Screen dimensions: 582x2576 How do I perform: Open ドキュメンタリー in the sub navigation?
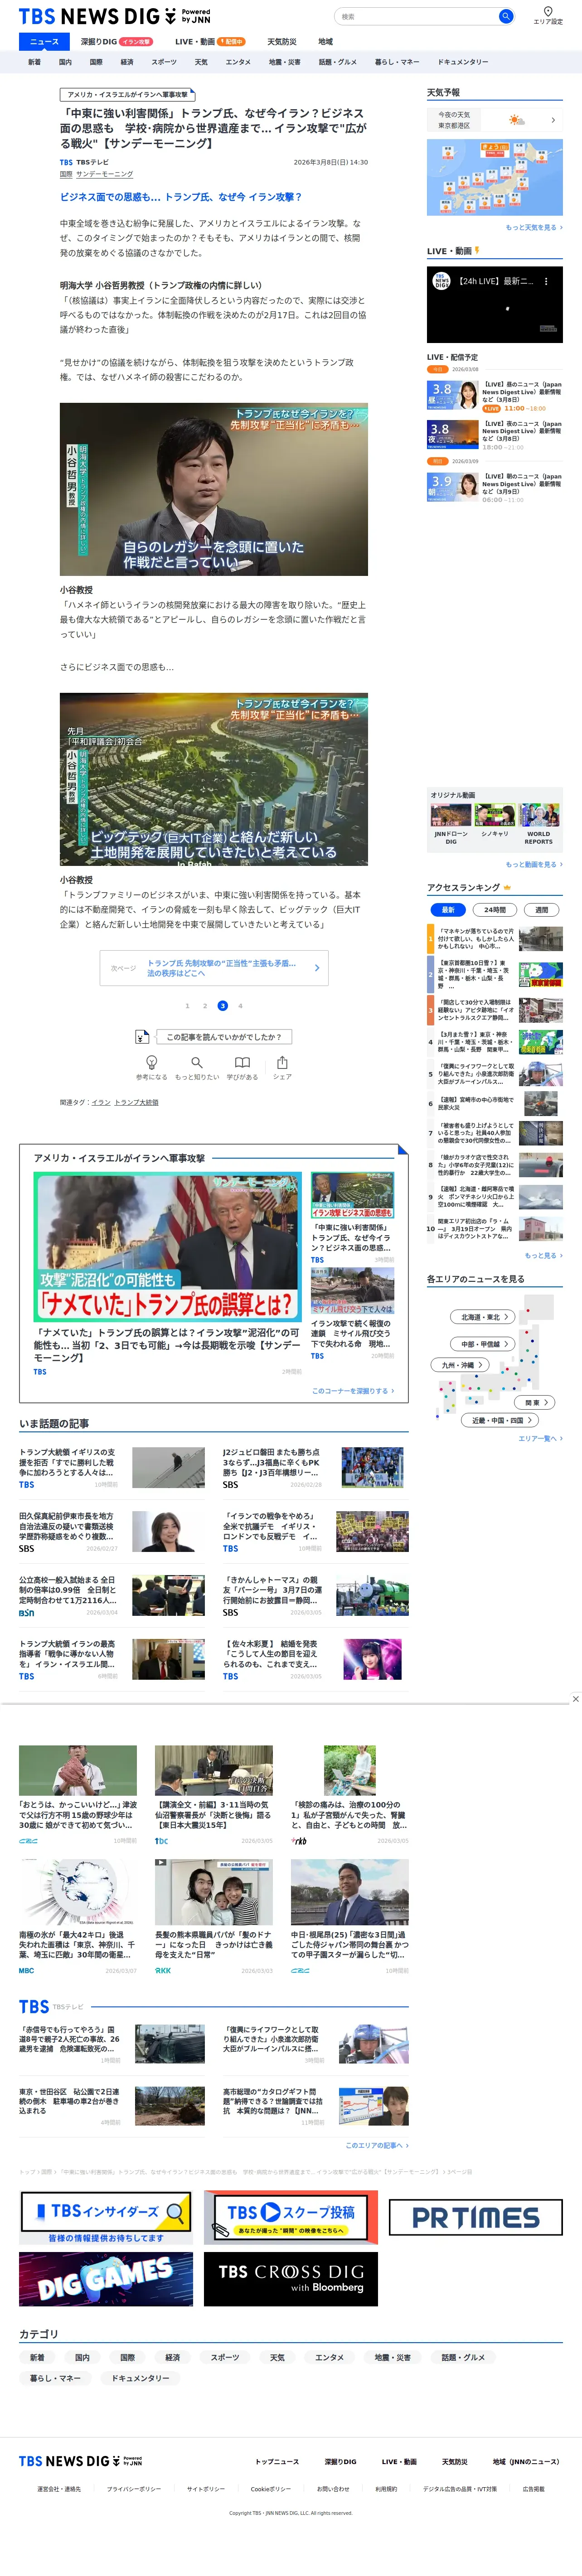[463, 62]
